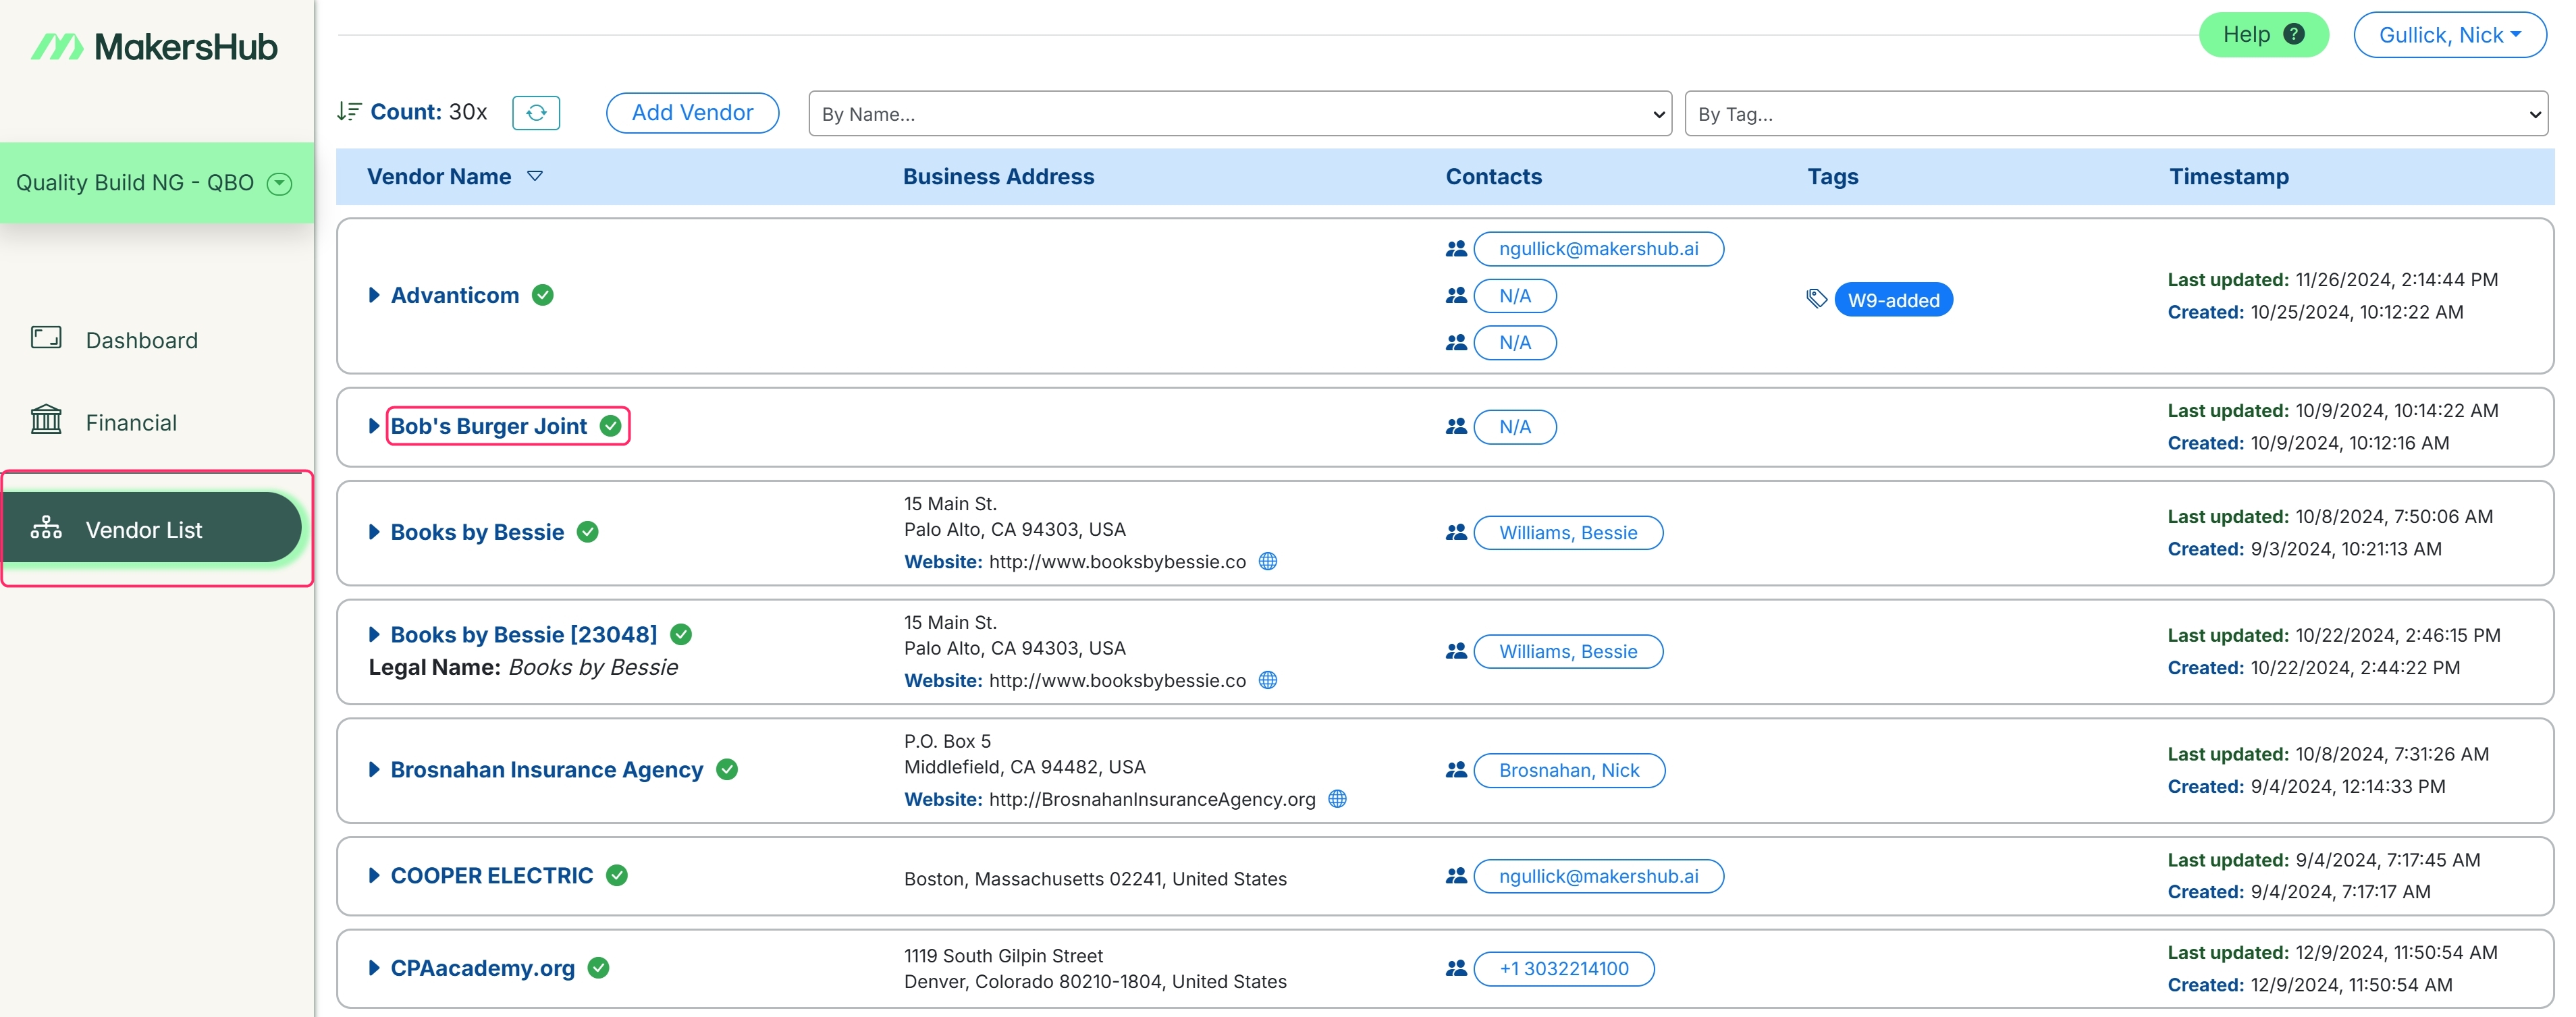The height and width of the screenshot is (1017, 2576).
Task: Click the Financial bank icon
Action: pyautogui.click(x=46, y=420)
